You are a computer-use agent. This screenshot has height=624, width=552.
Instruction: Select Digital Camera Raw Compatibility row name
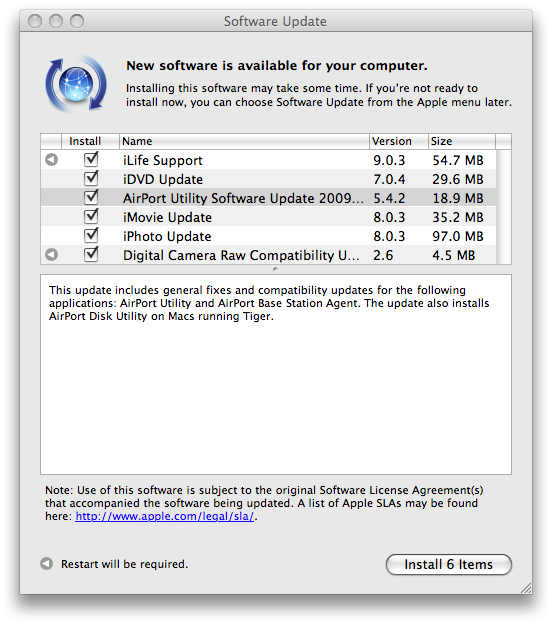pos(241,255)
